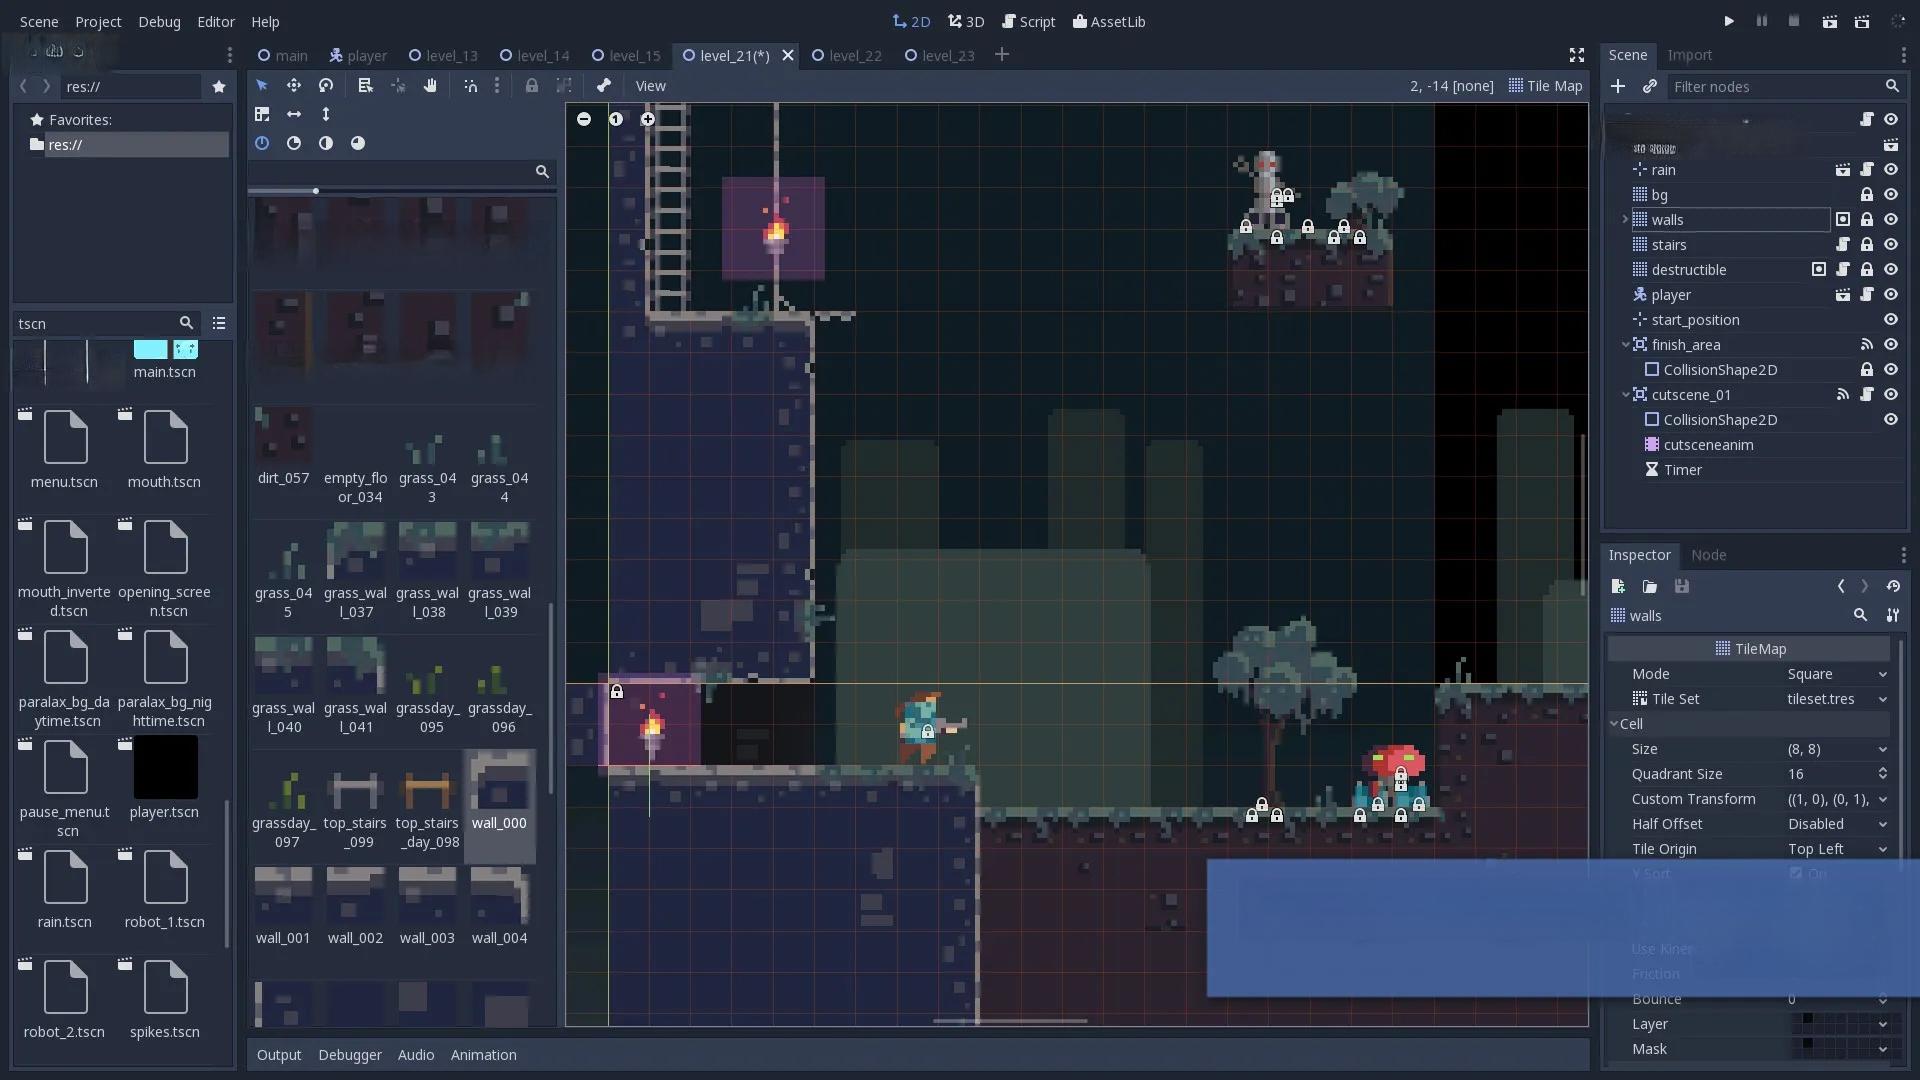Activate the Pan mode hand tool
Viewport: 1920px width, 1080px height.
coord(430,86)
